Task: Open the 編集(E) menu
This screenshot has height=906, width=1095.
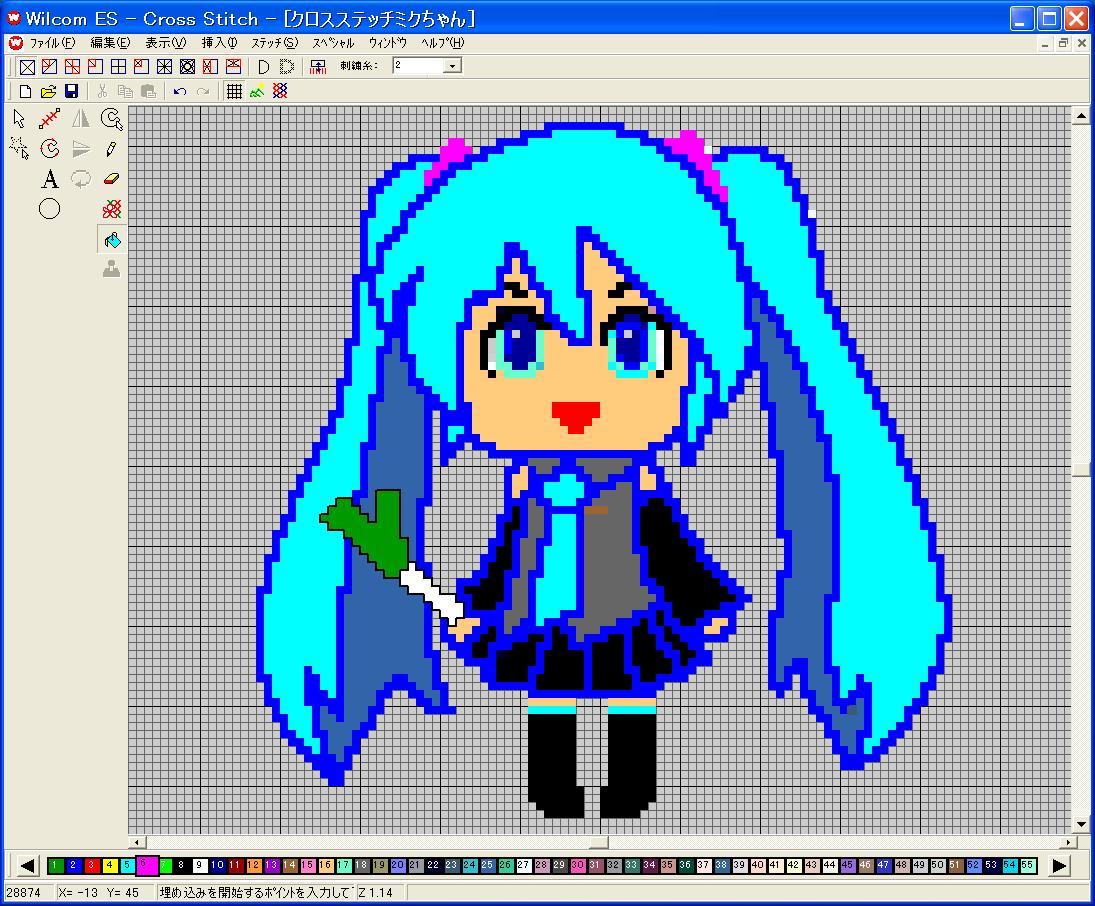Action: pyautogui.click(x=110, y=43)
